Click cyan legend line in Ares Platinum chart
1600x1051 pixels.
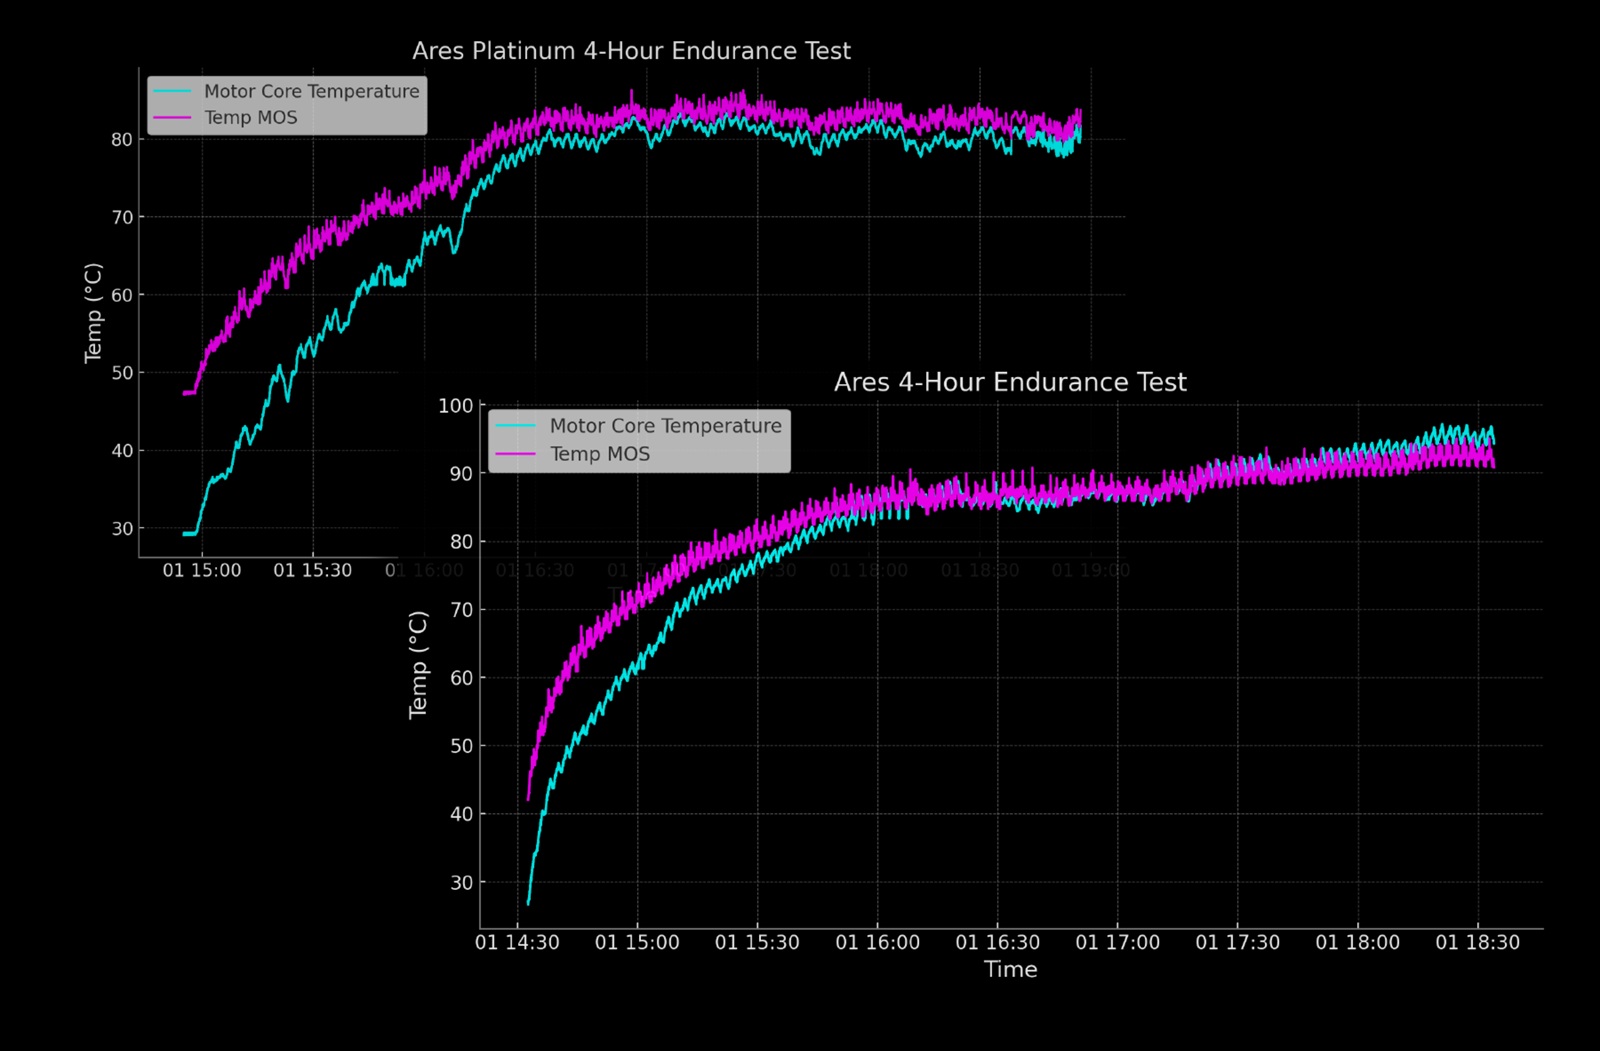click(x=172, y=91)
